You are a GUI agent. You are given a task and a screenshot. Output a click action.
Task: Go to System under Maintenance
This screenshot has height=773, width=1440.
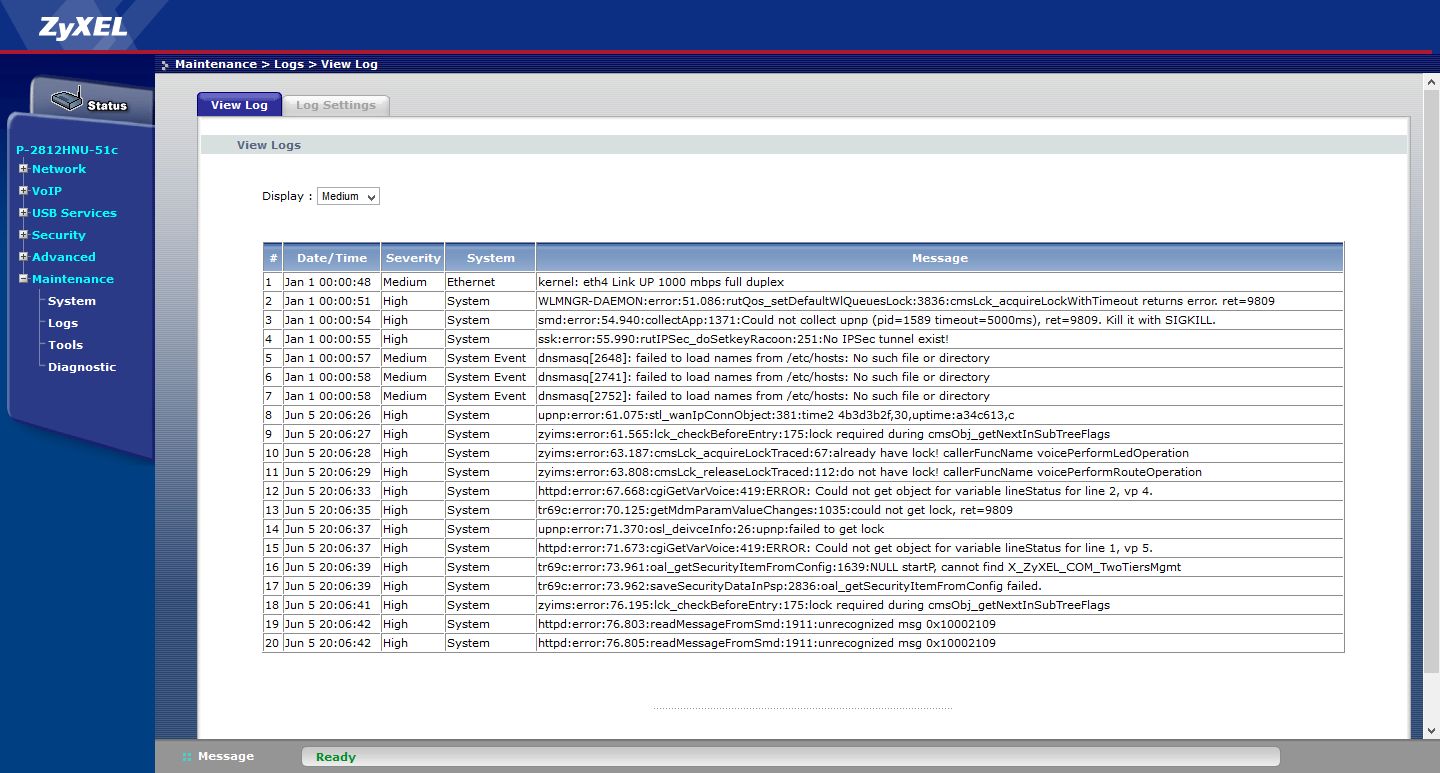pyautogui.click(x=72, y=301)
